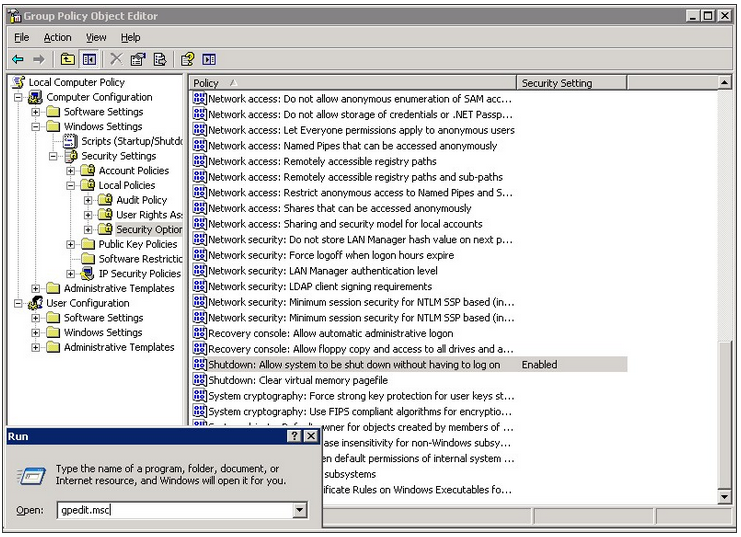The width and height of the screenshot is (741, 537).
Task: Click the Computer Configuration icon
Action: (35, 97)
